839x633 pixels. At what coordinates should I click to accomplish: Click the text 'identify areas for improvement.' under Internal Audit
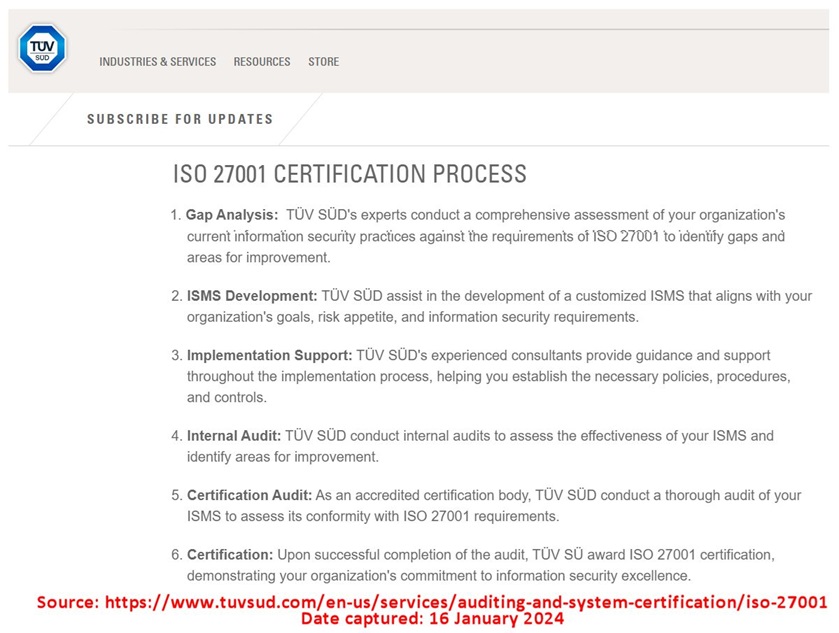coord(283,457)
